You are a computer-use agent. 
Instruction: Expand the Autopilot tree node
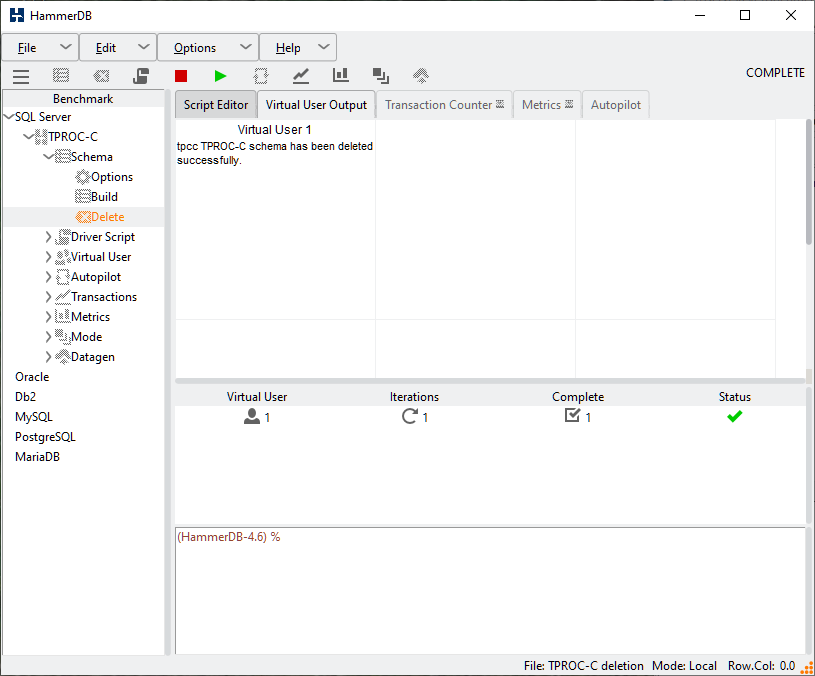click(48, 277)
